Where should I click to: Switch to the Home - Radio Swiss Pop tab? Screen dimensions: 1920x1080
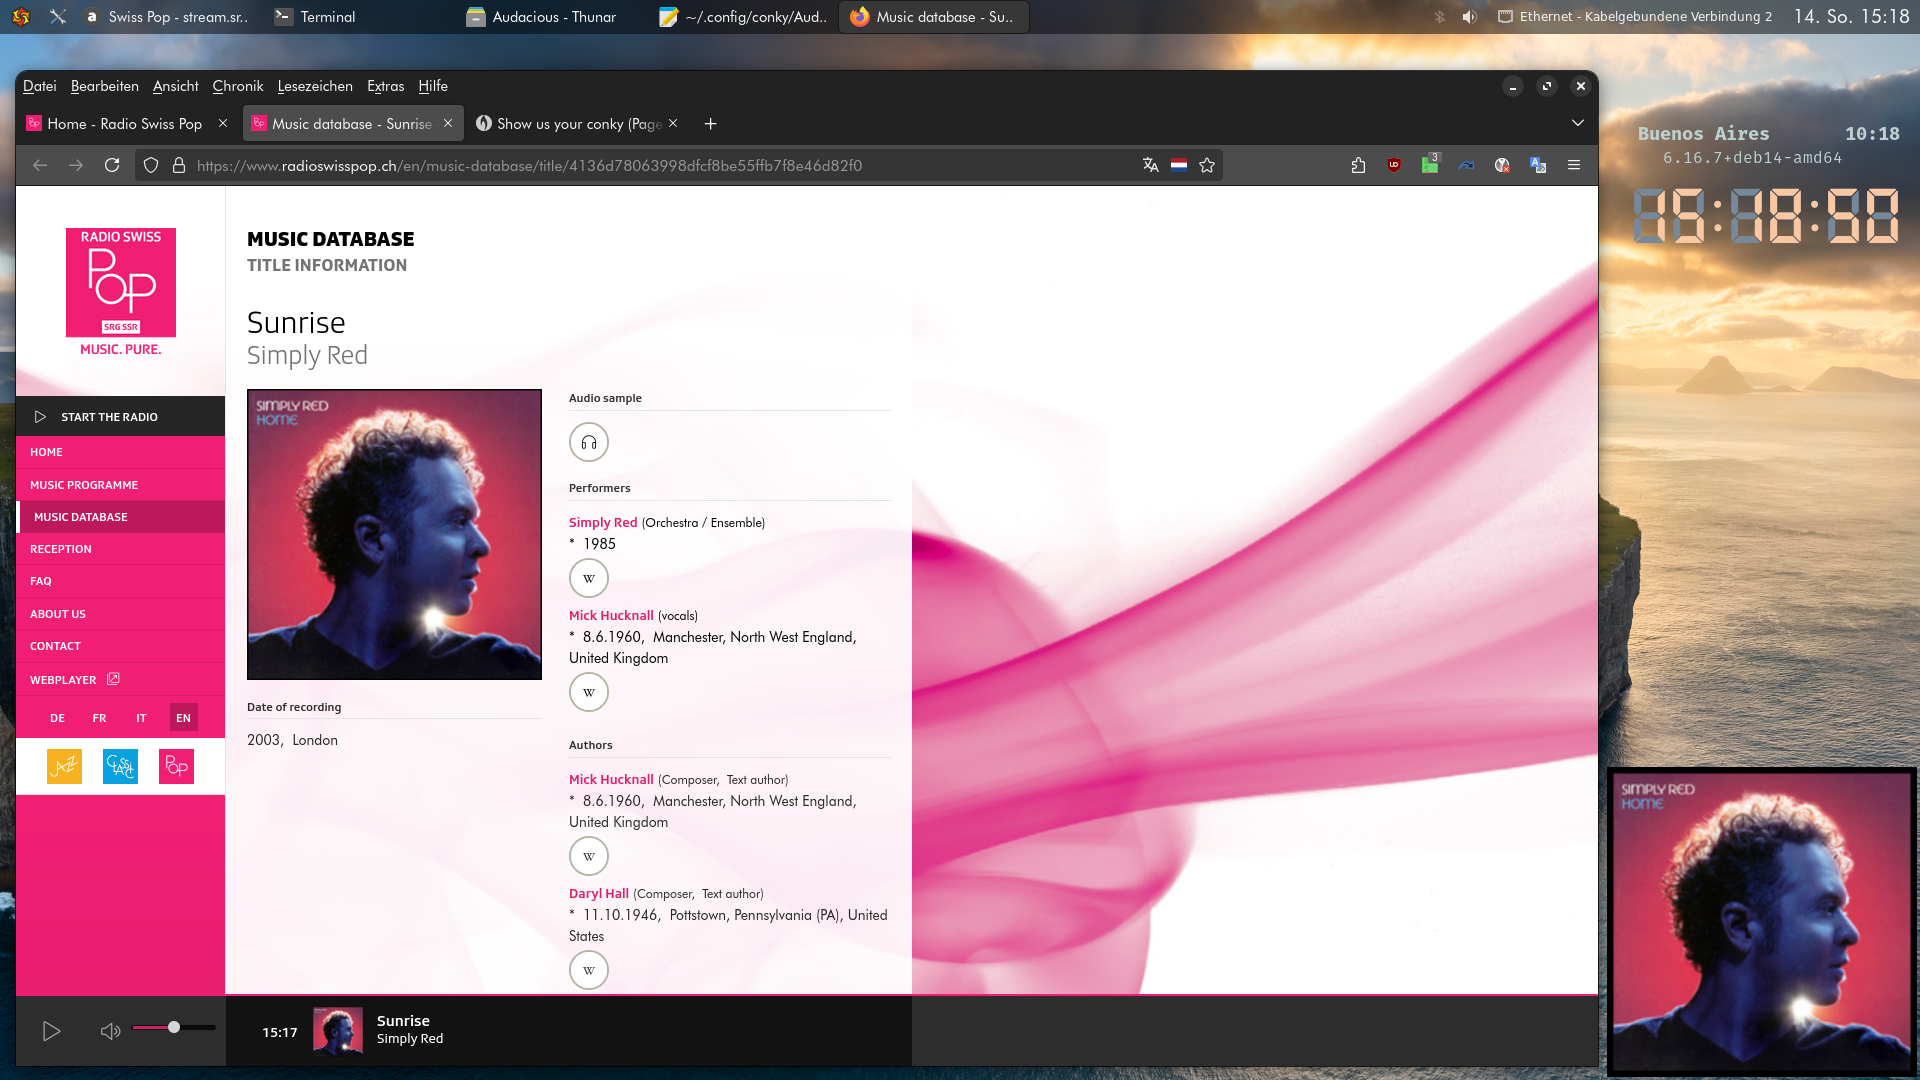pos(124,124)
